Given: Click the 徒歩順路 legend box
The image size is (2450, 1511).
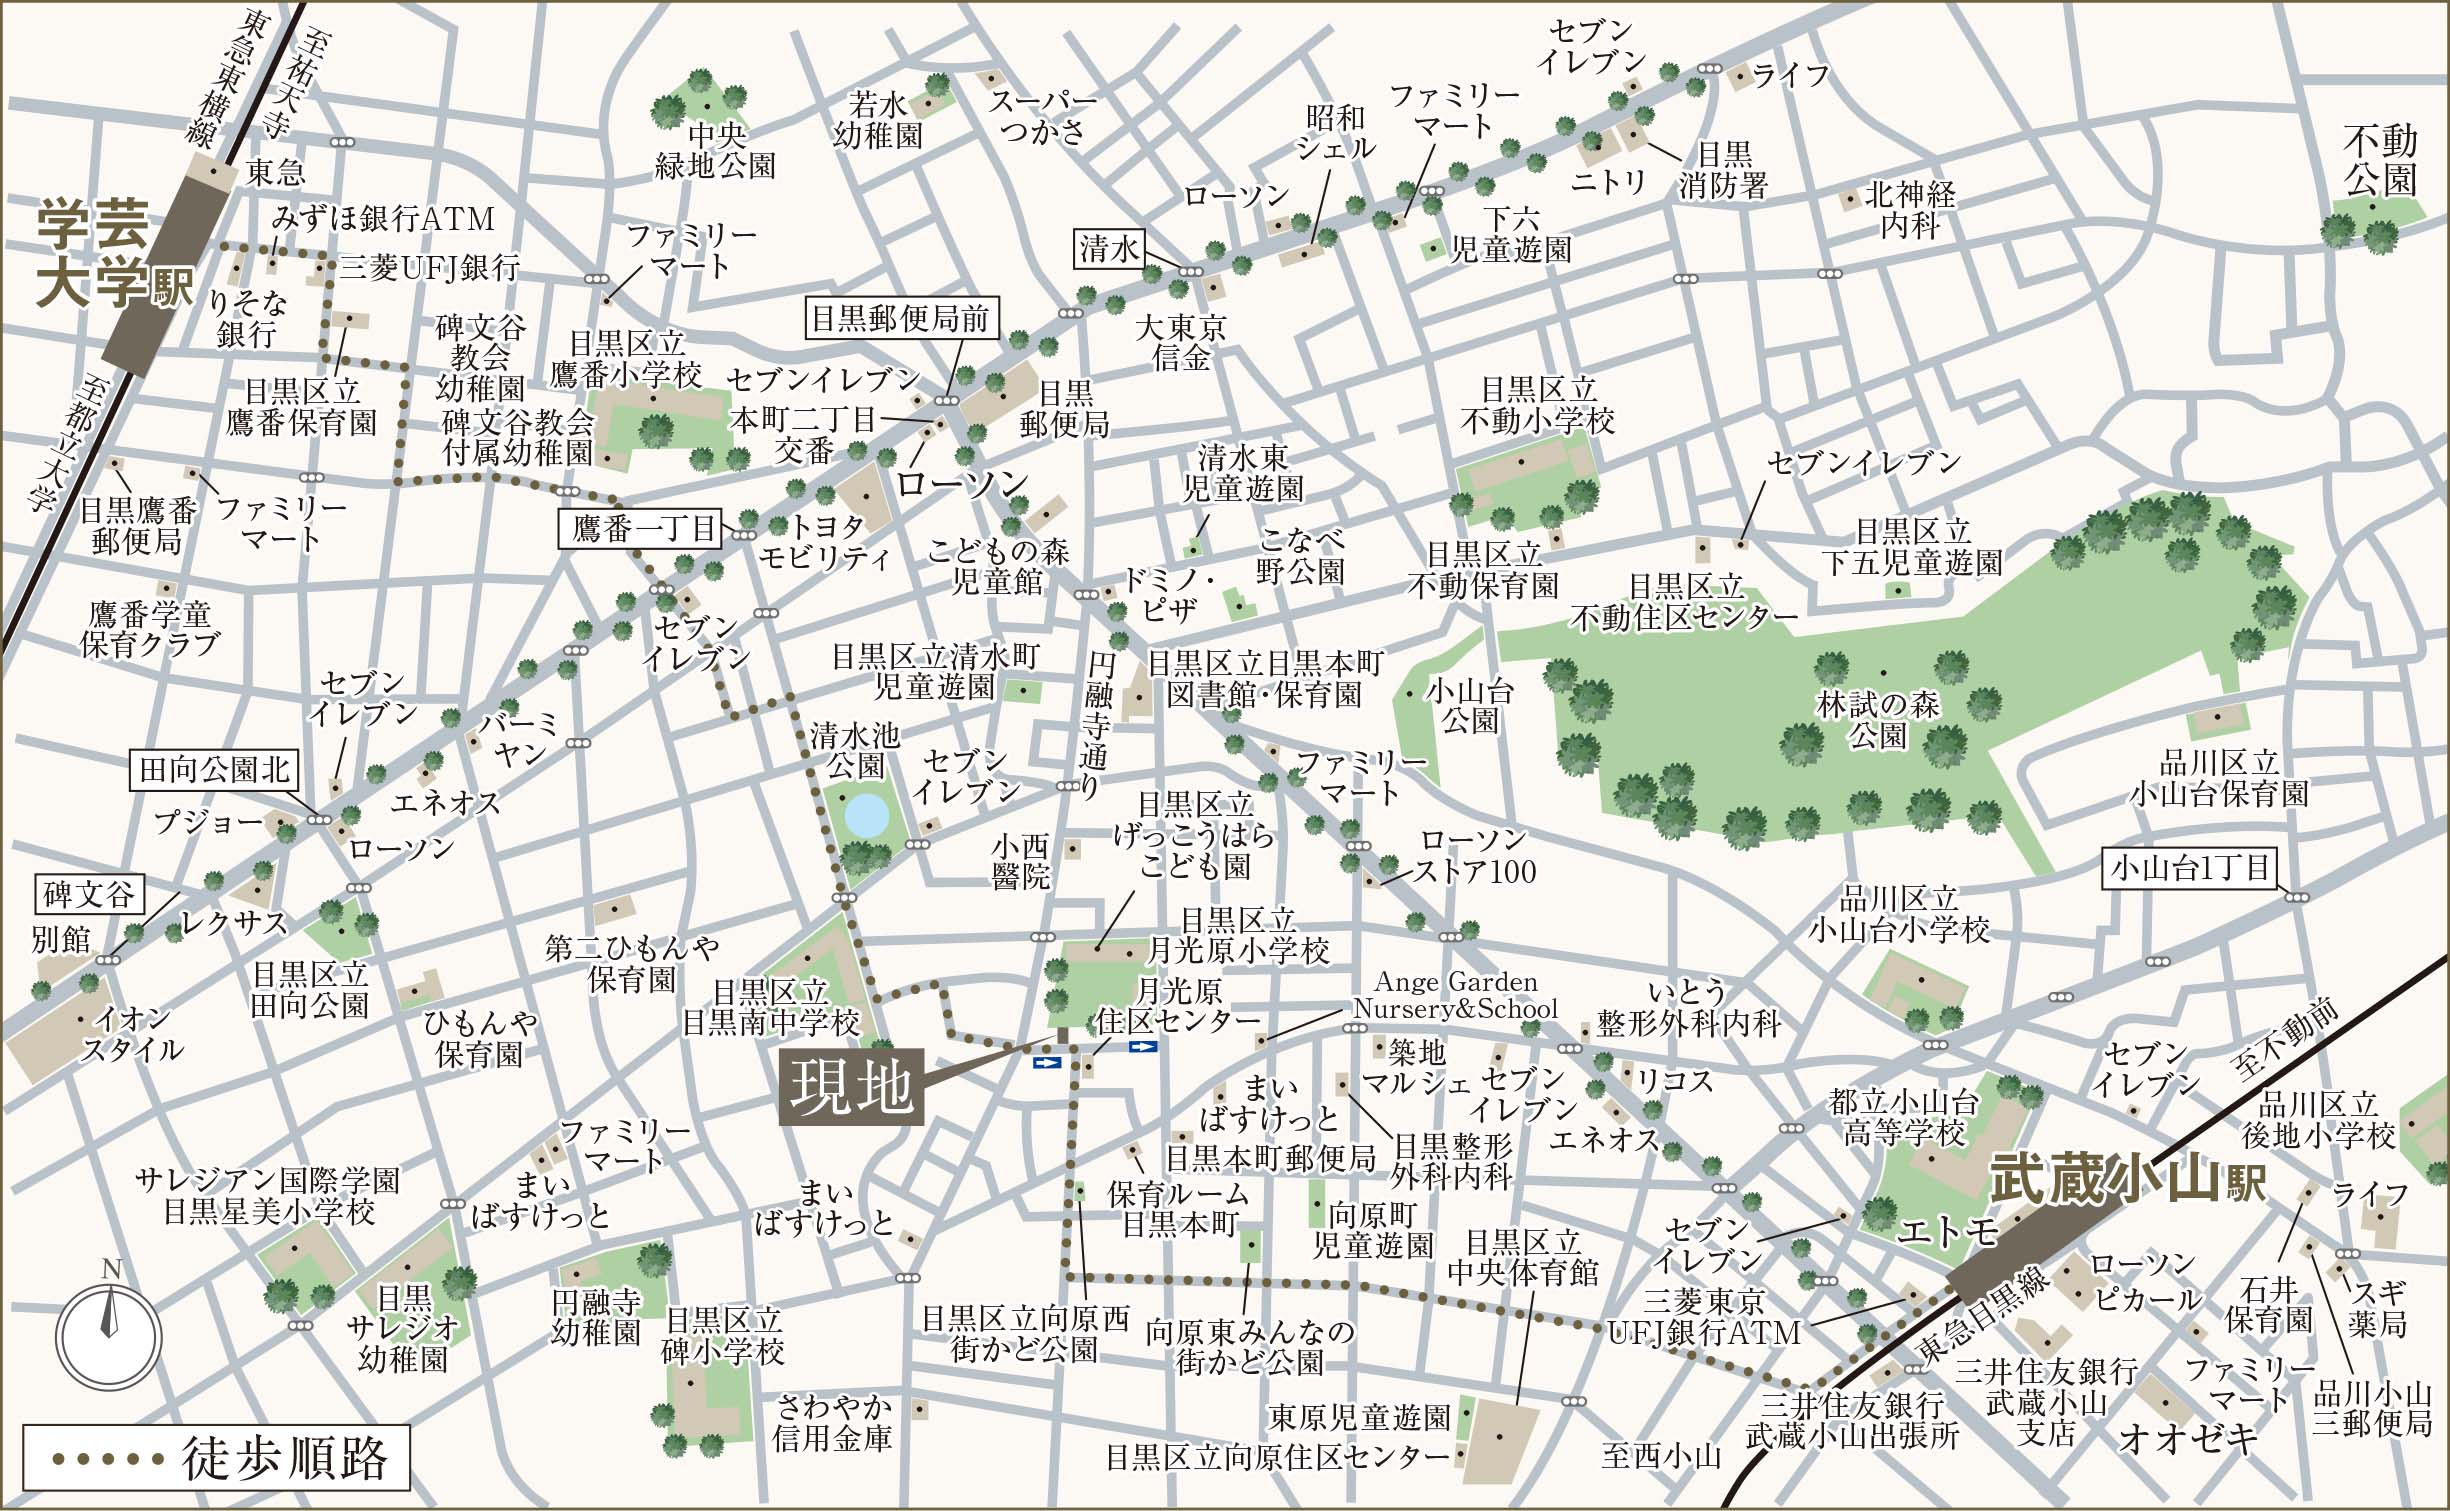Looking at the screenshot, I should tap(216, 1457).
